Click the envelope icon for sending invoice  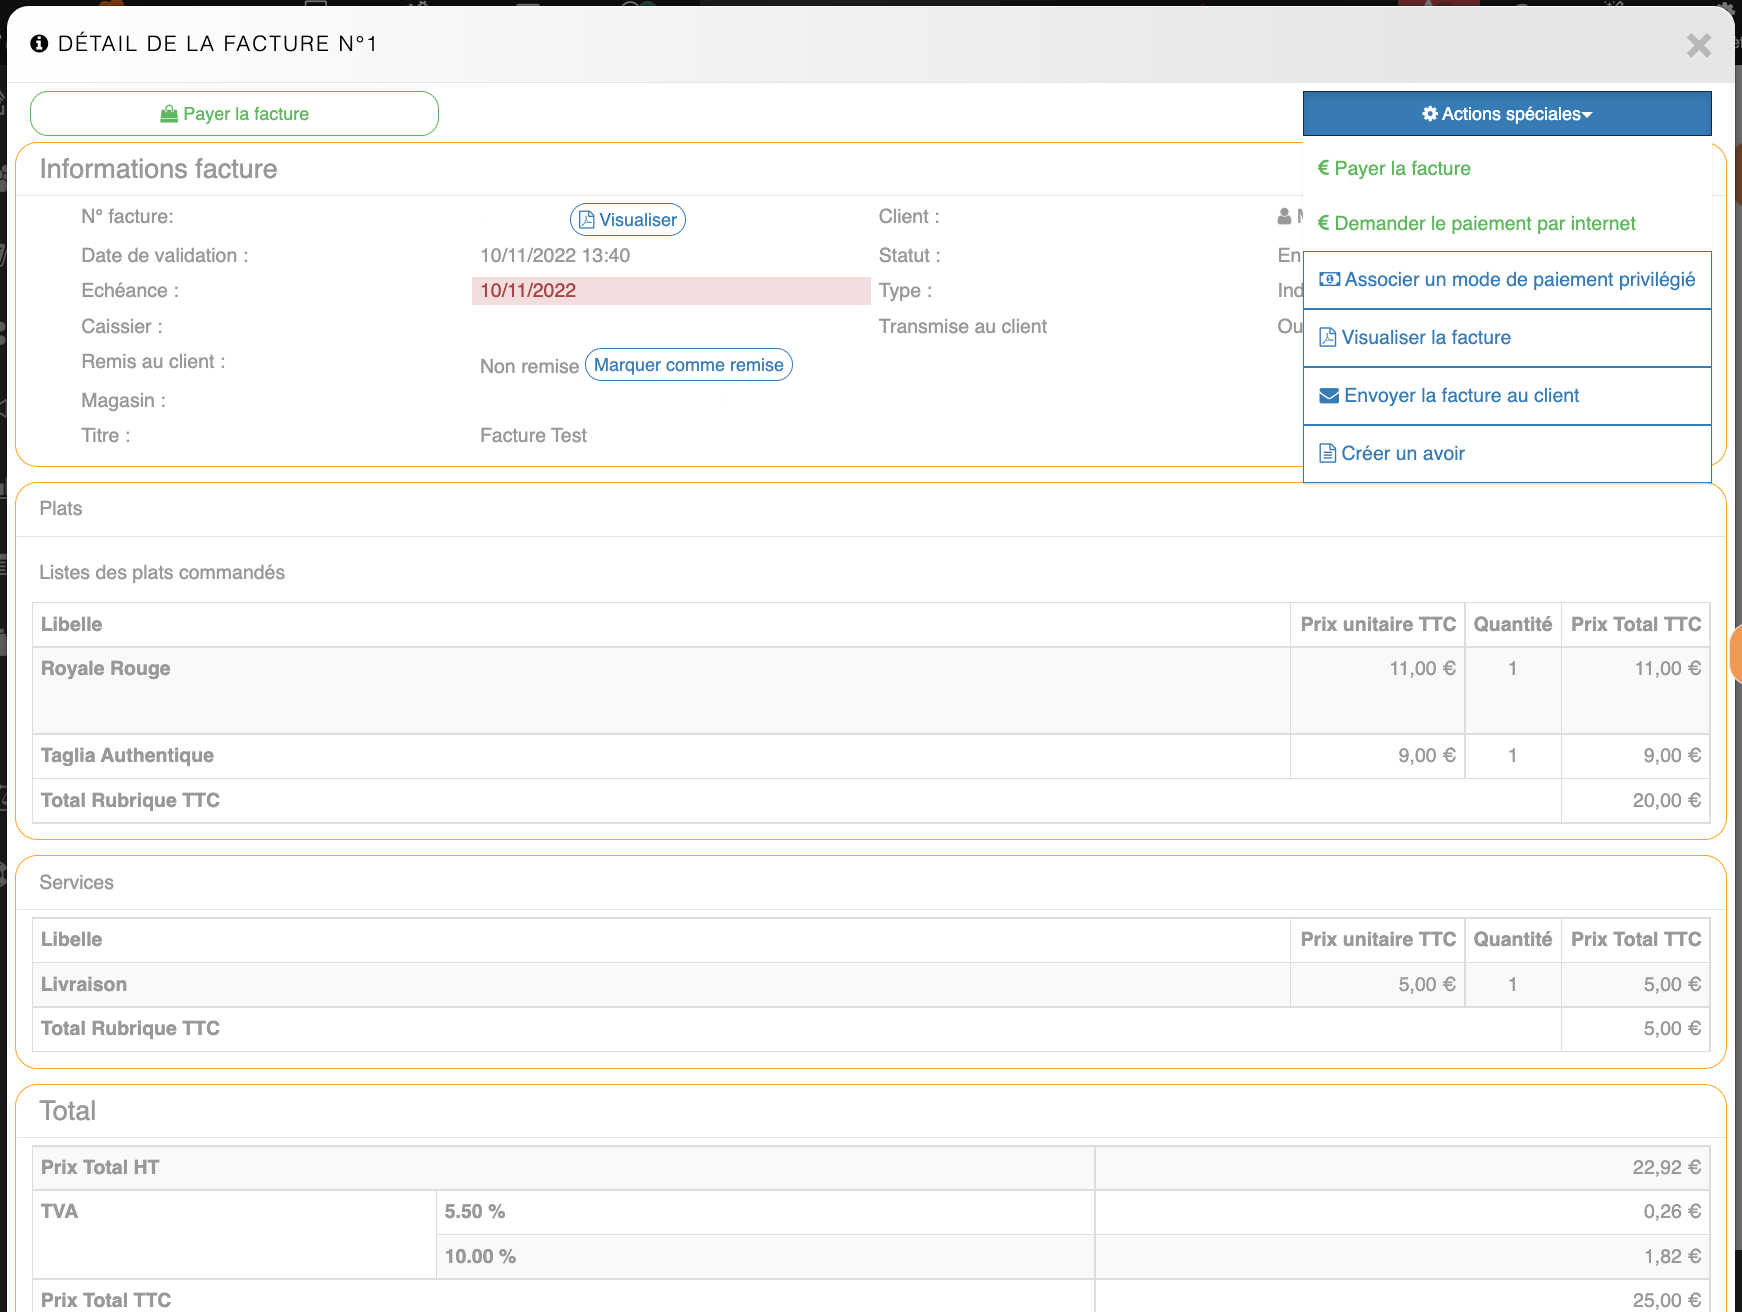[1329, 396]
